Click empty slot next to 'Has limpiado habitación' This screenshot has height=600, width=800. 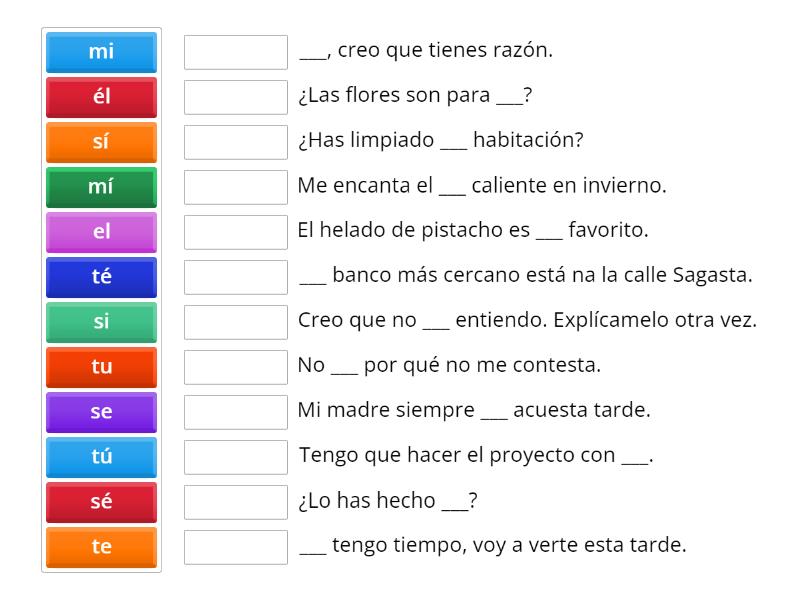(x=236, y=142)
